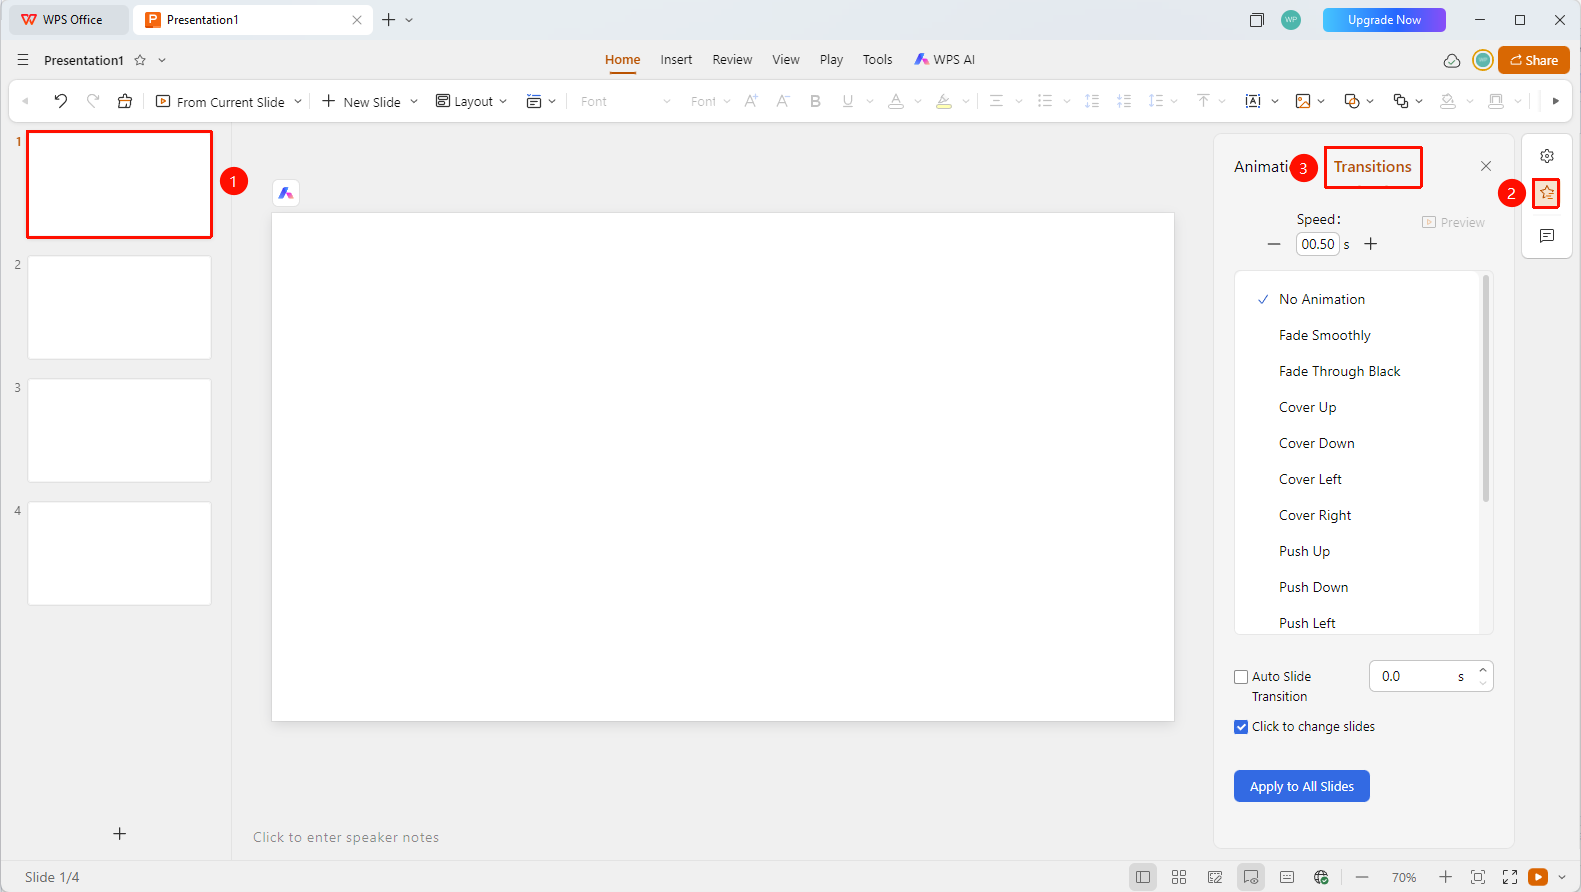
Task: Start slideshow From Current Slide
Action: (220, 102)
